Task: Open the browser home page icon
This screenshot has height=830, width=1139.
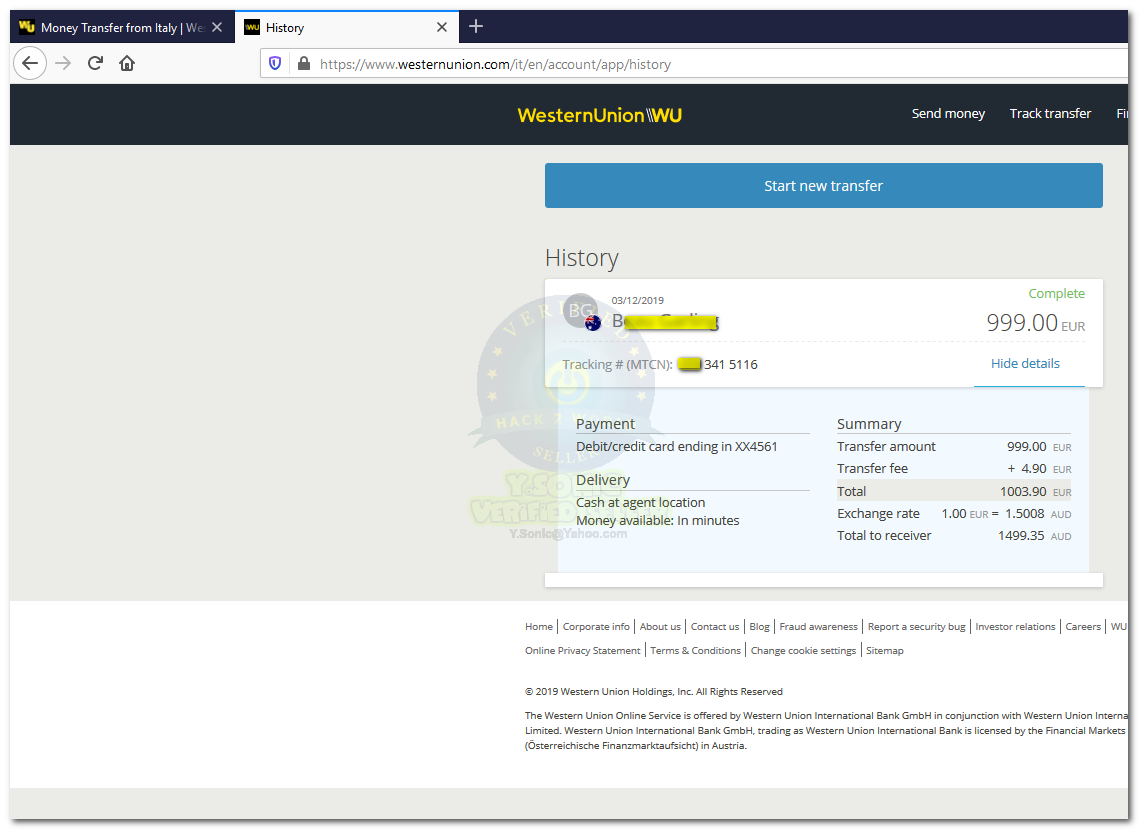Action: tap(127, 63)
